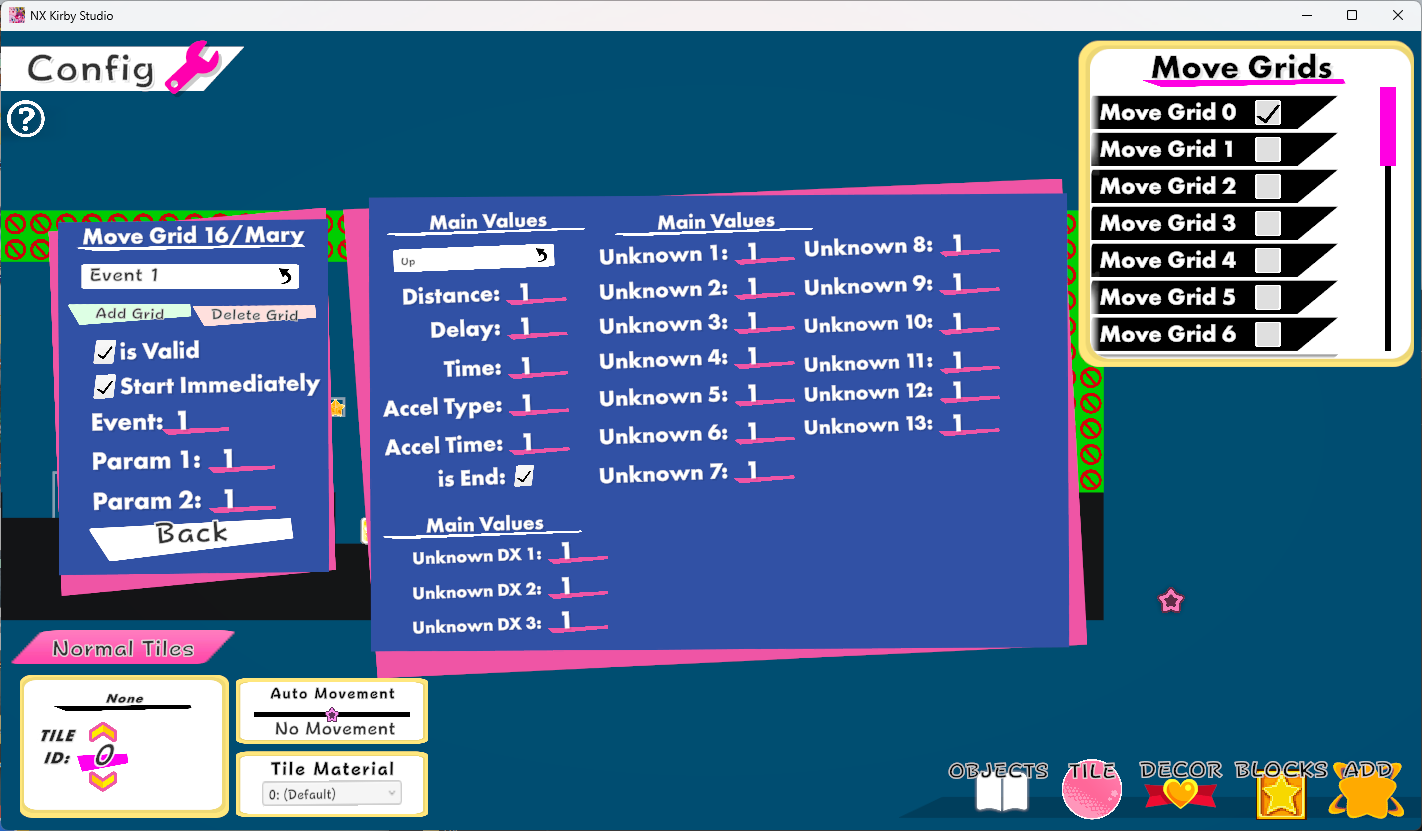Click the pink wrench Config icon
The width and height of the screenshot is (1422, 831).
point(192,67)
